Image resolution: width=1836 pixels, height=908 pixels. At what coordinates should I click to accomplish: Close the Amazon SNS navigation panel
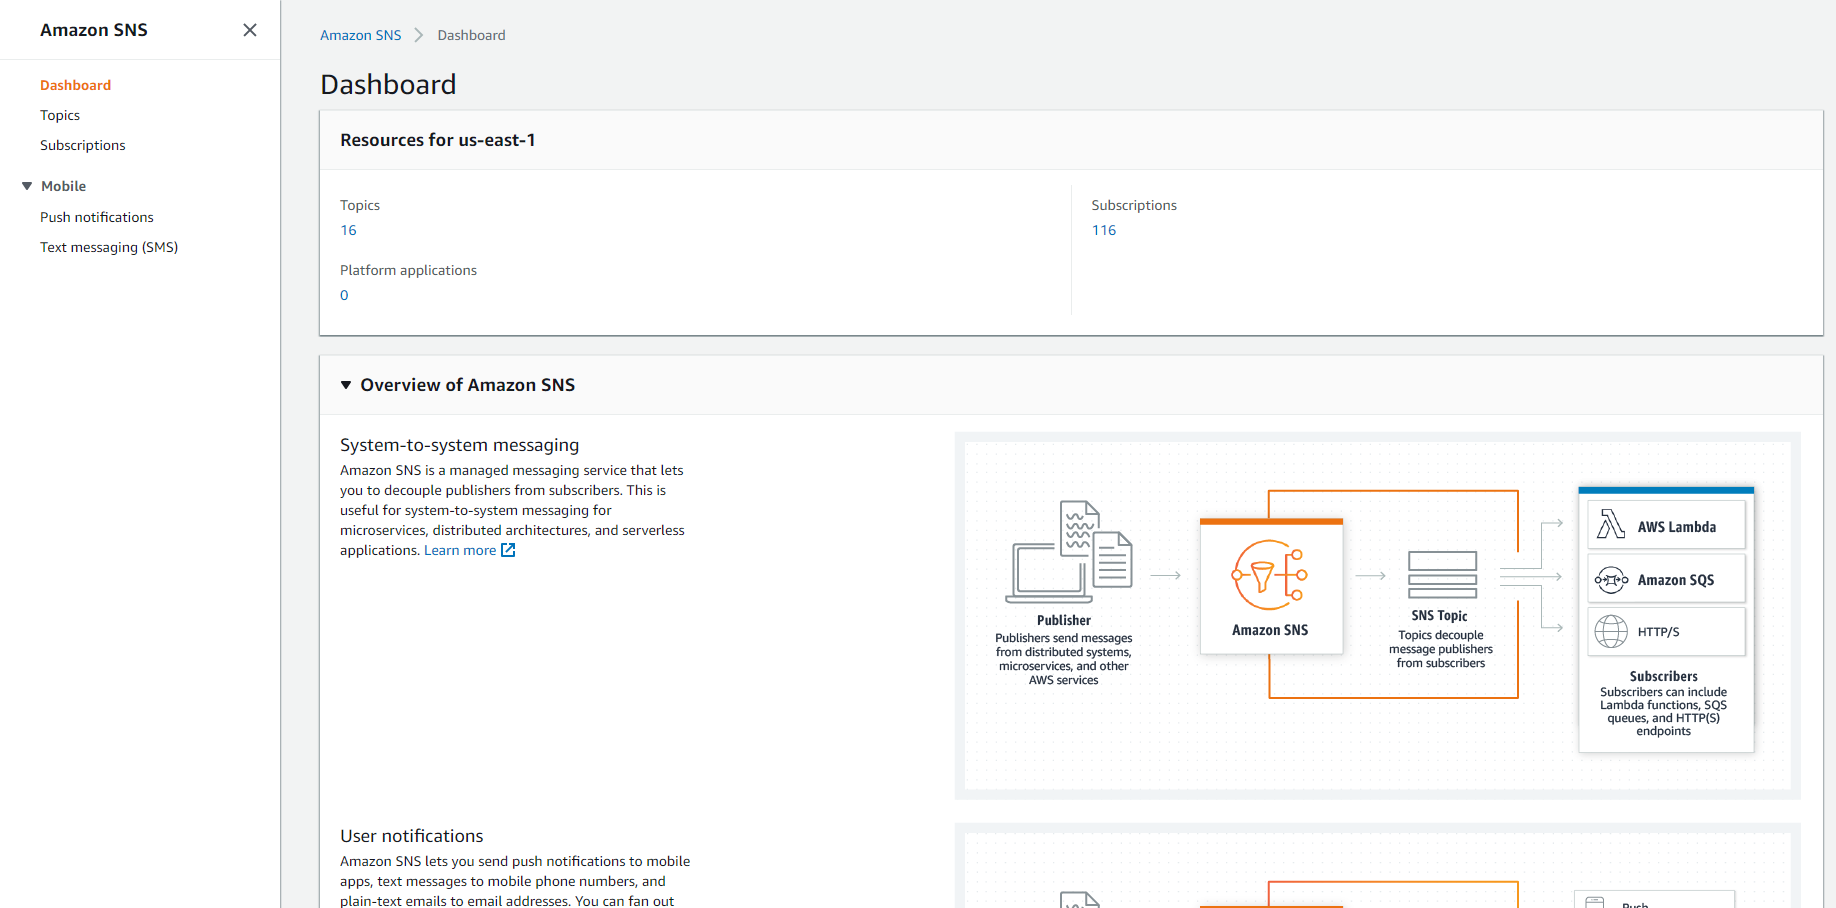pos(250,30)
